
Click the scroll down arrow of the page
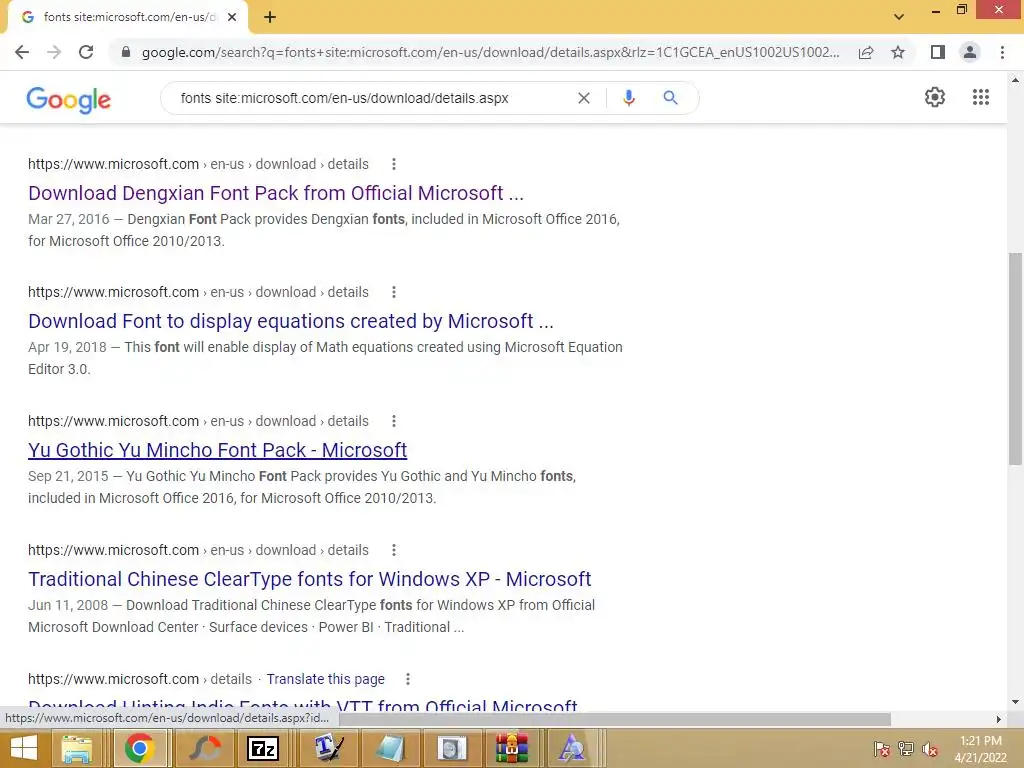tap(1015, 702)
